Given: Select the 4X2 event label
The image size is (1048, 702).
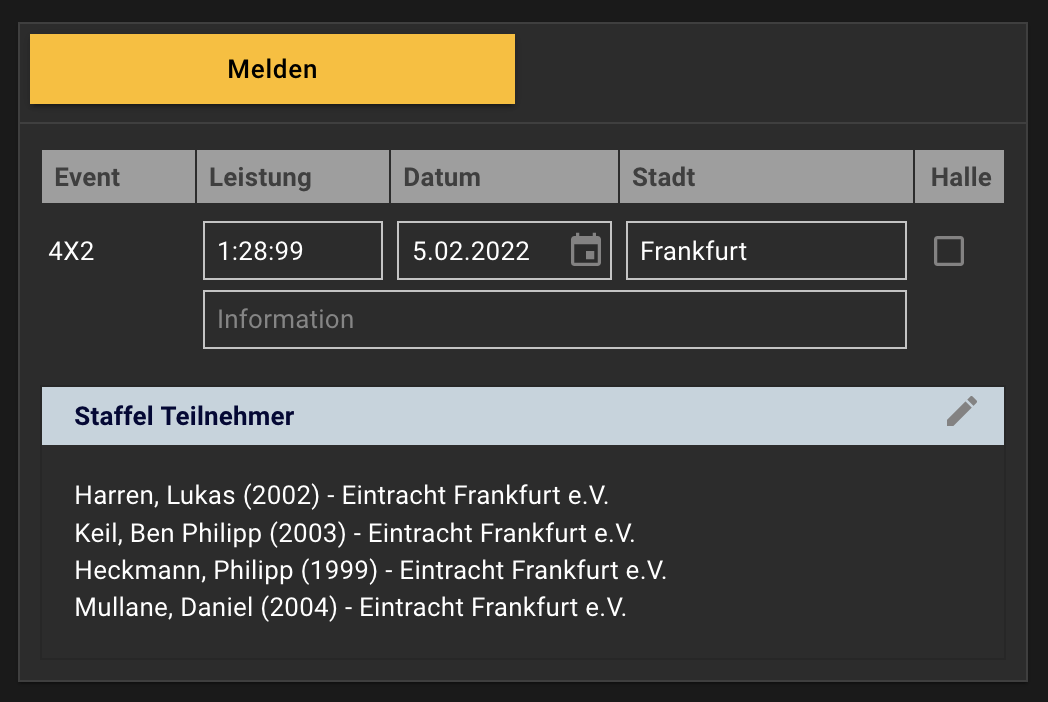Looking at the screenshot, I should pyautogui.click(x=72, y=251).
